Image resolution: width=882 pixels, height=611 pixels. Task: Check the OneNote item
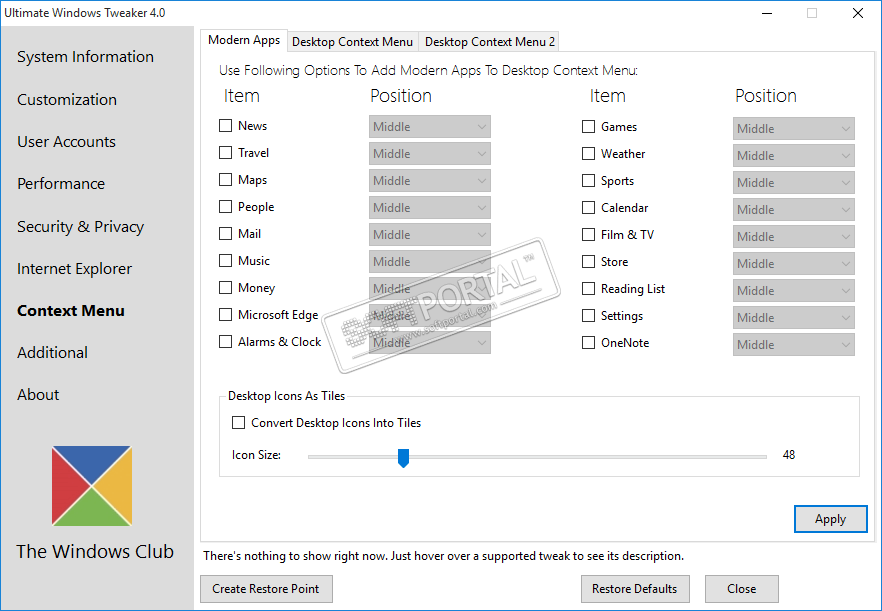click(588, 343)
